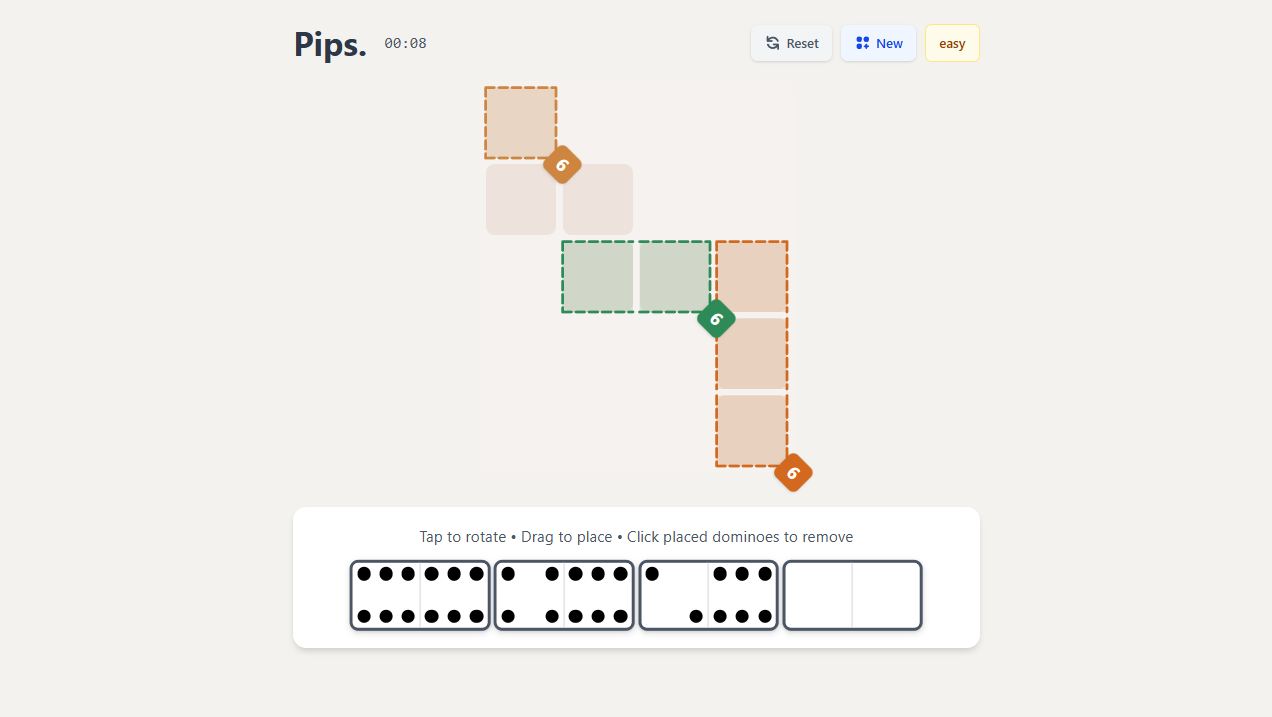This screenshot has width=1272, height=717.
Task: Click the left cell of the green region
Action: 598,277
